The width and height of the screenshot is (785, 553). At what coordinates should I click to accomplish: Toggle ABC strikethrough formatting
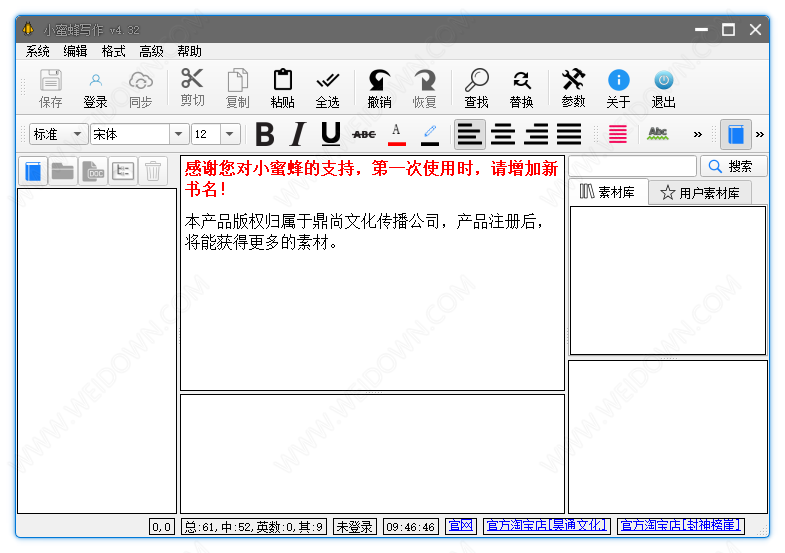click(364, 134)
